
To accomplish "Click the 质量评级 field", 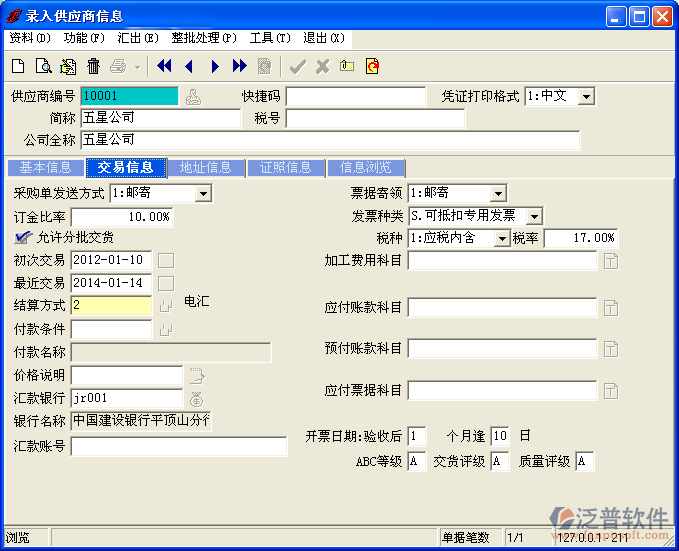I will (x=584, y=461).
